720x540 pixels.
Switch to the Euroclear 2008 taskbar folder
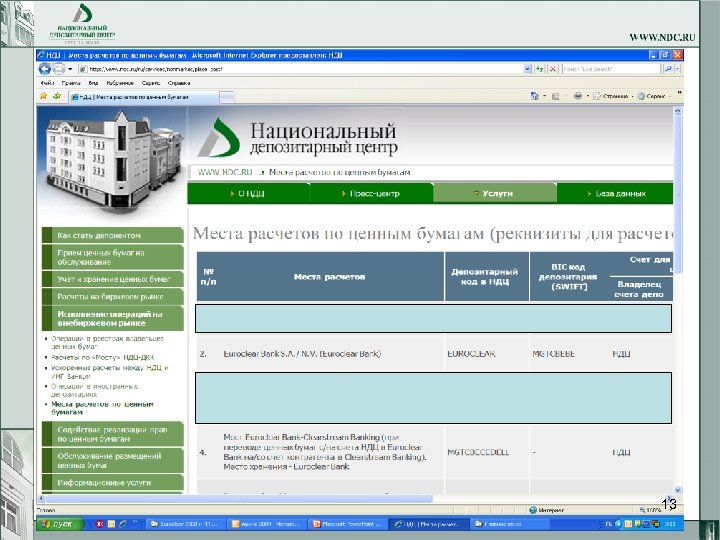click(187, 524)
